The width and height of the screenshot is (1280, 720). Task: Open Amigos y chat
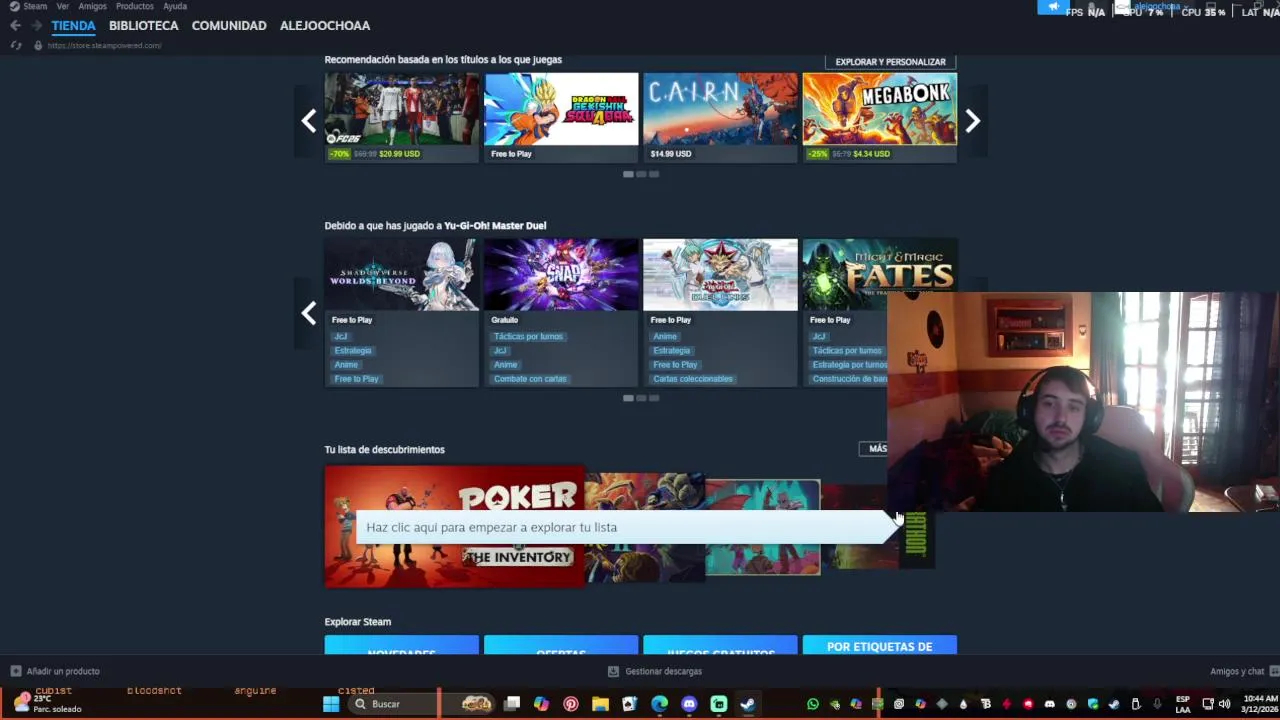(1238, 671)
